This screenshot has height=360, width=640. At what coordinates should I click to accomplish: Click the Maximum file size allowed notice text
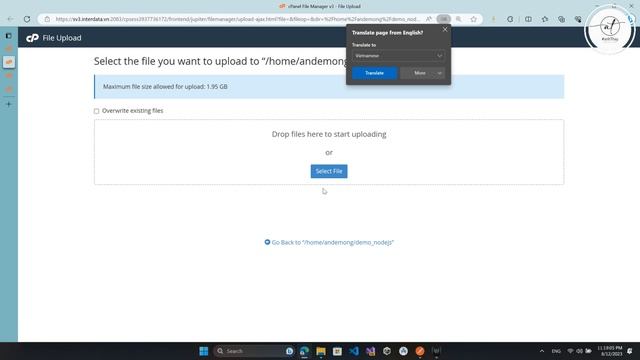coord(165,87)
